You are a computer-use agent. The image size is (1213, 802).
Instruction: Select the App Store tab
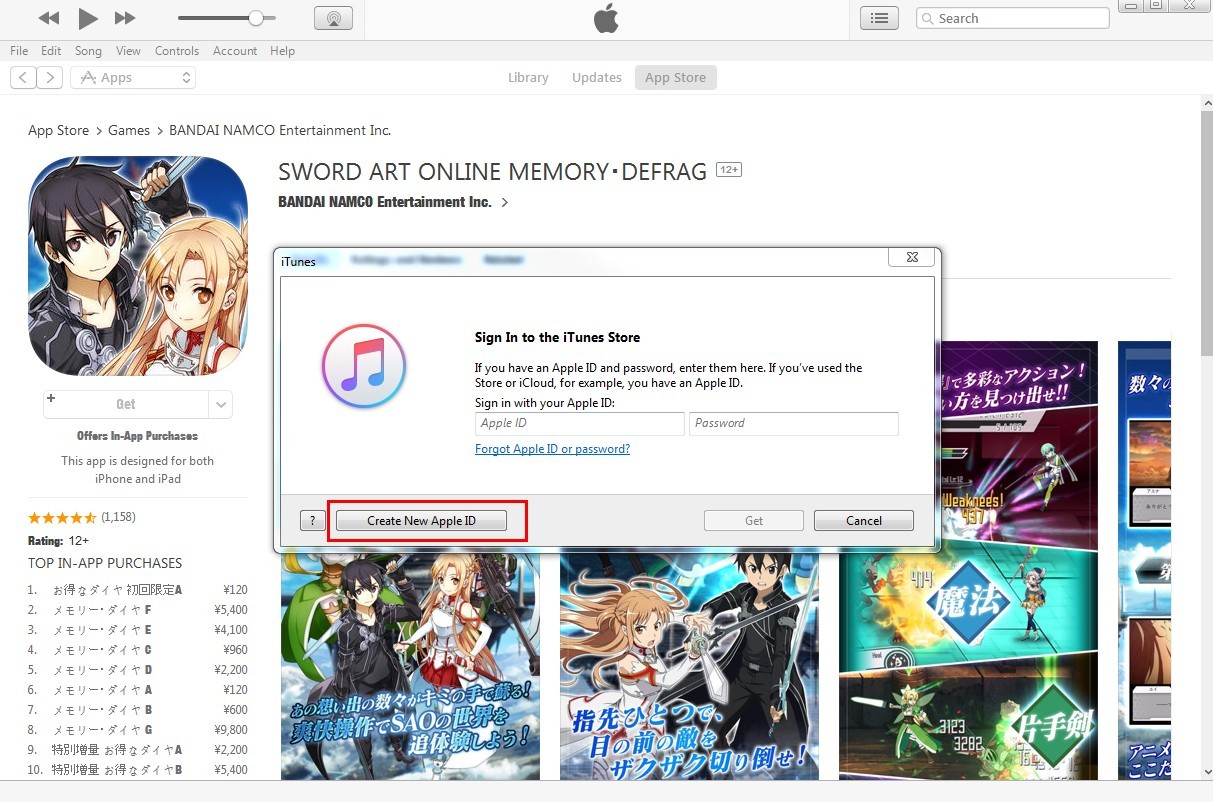point(675,77)
